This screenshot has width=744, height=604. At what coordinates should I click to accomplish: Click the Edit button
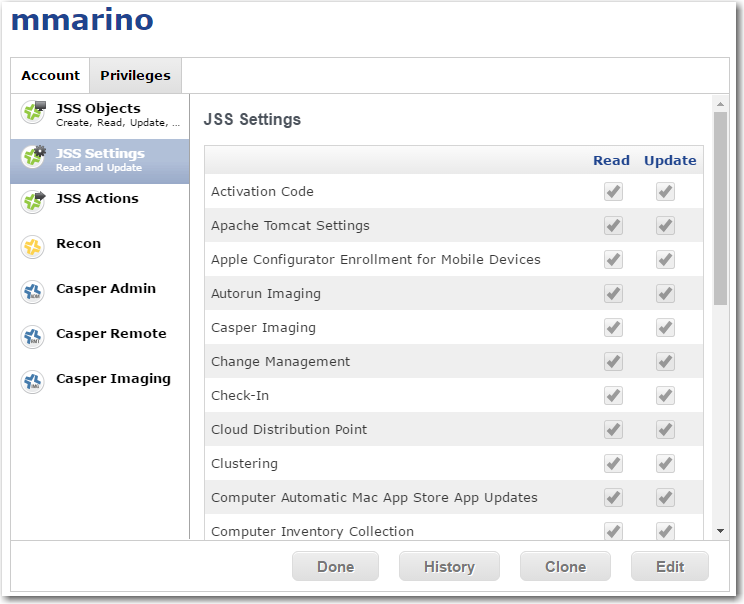670,566
